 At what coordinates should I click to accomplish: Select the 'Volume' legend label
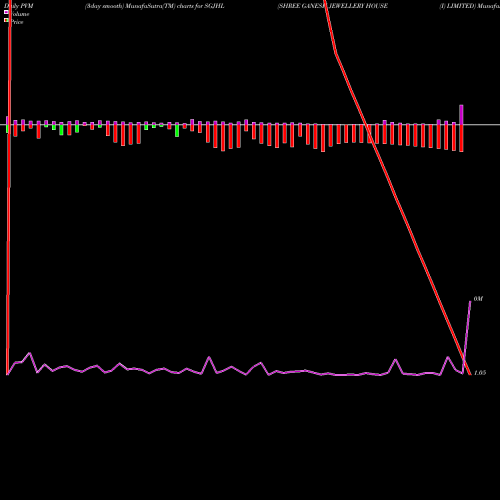tap(20, 14)
